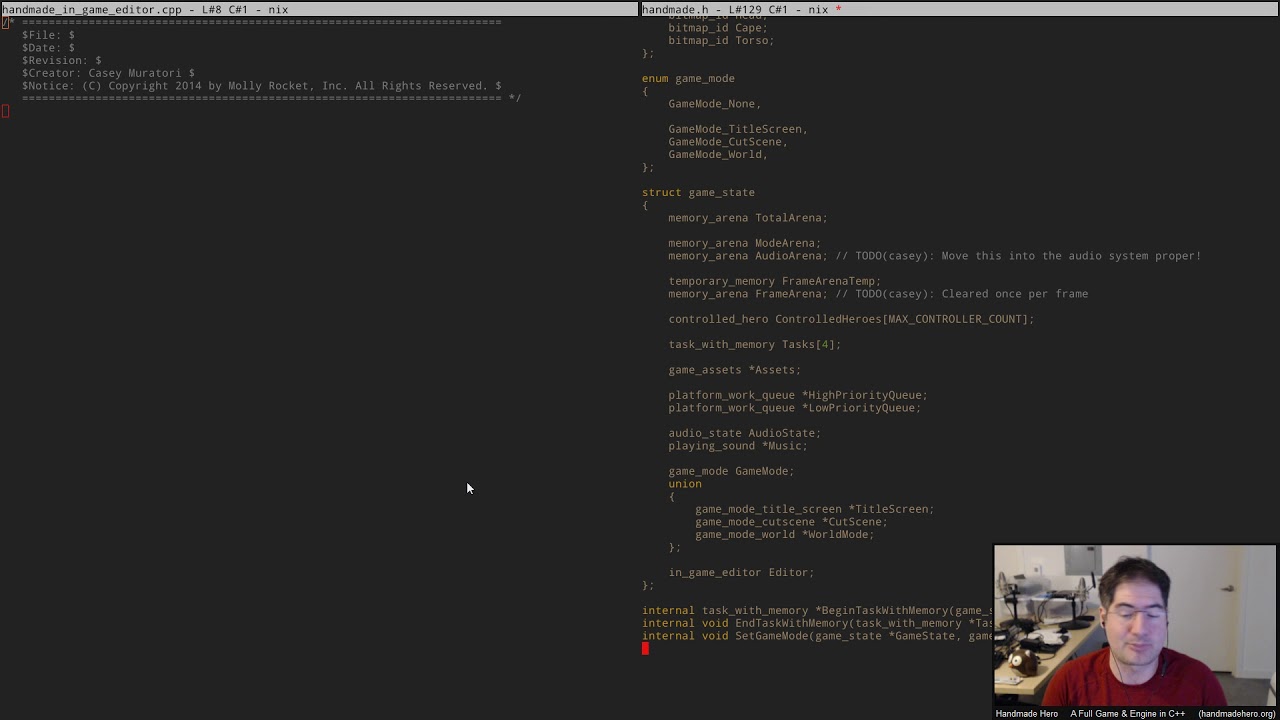Click the "Handmade Hero" caption text
This screenshot has height=720, width=1280.
pos(1026,714)
